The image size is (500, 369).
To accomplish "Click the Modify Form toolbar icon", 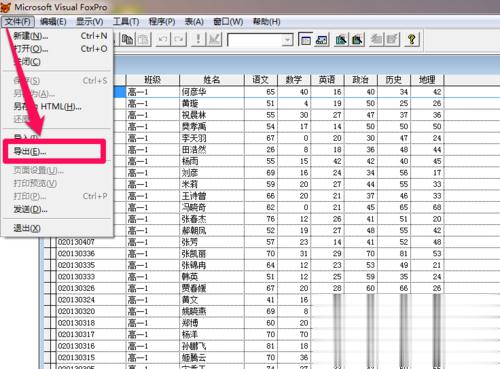I will coord(214,40).
